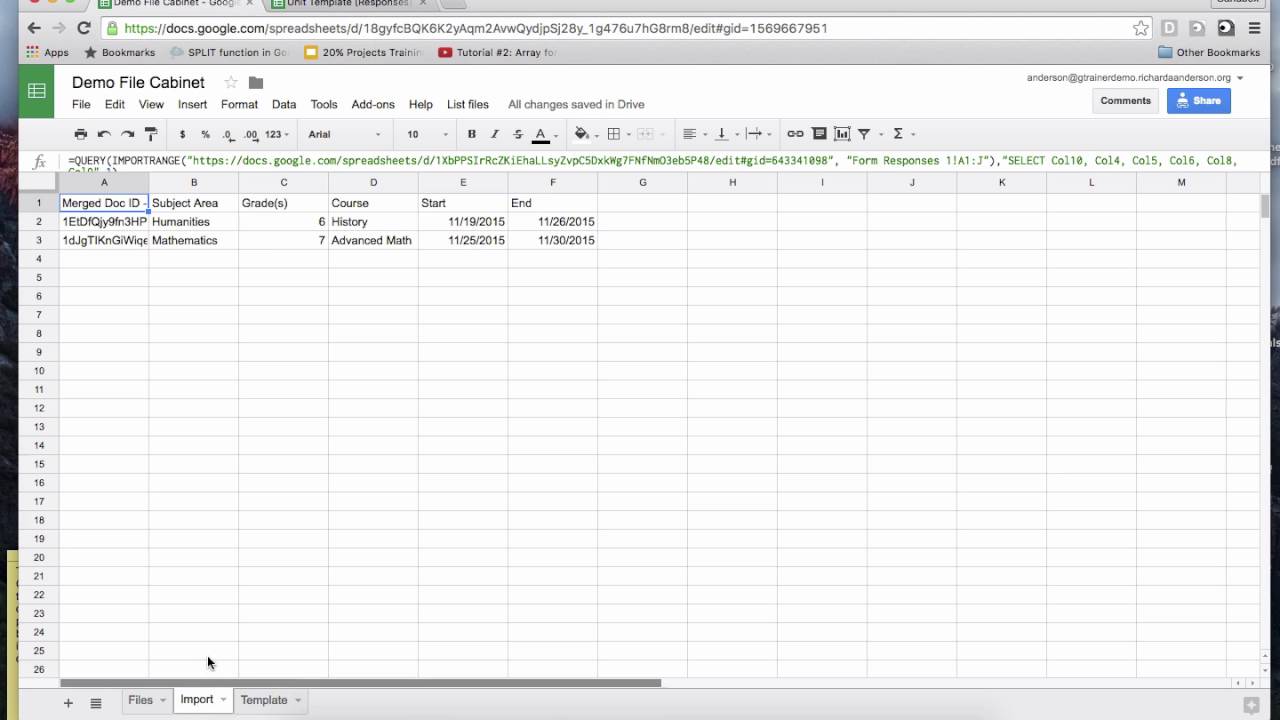Screen dimensions: 1280x720
Task: Open the Arial font dropdown
Action: [344, 134]
